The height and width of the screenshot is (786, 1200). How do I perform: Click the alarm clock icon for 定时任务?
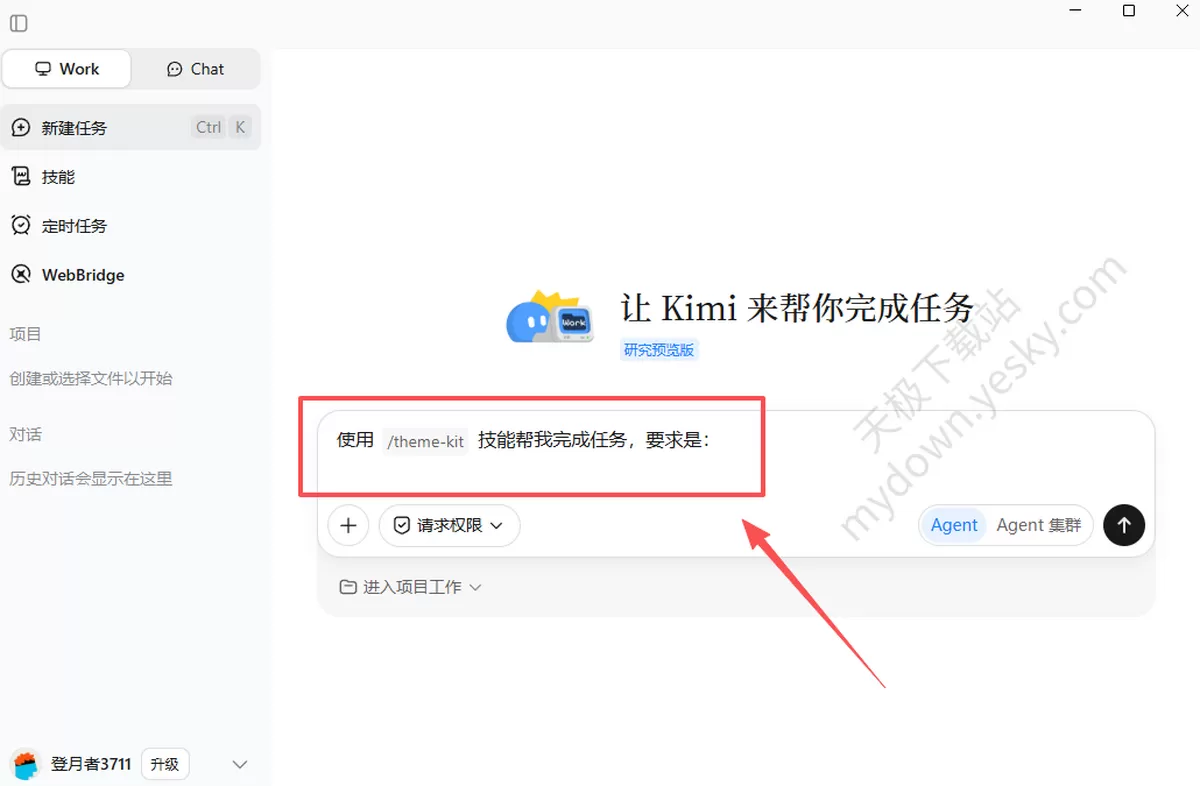(x=21, y=226)
